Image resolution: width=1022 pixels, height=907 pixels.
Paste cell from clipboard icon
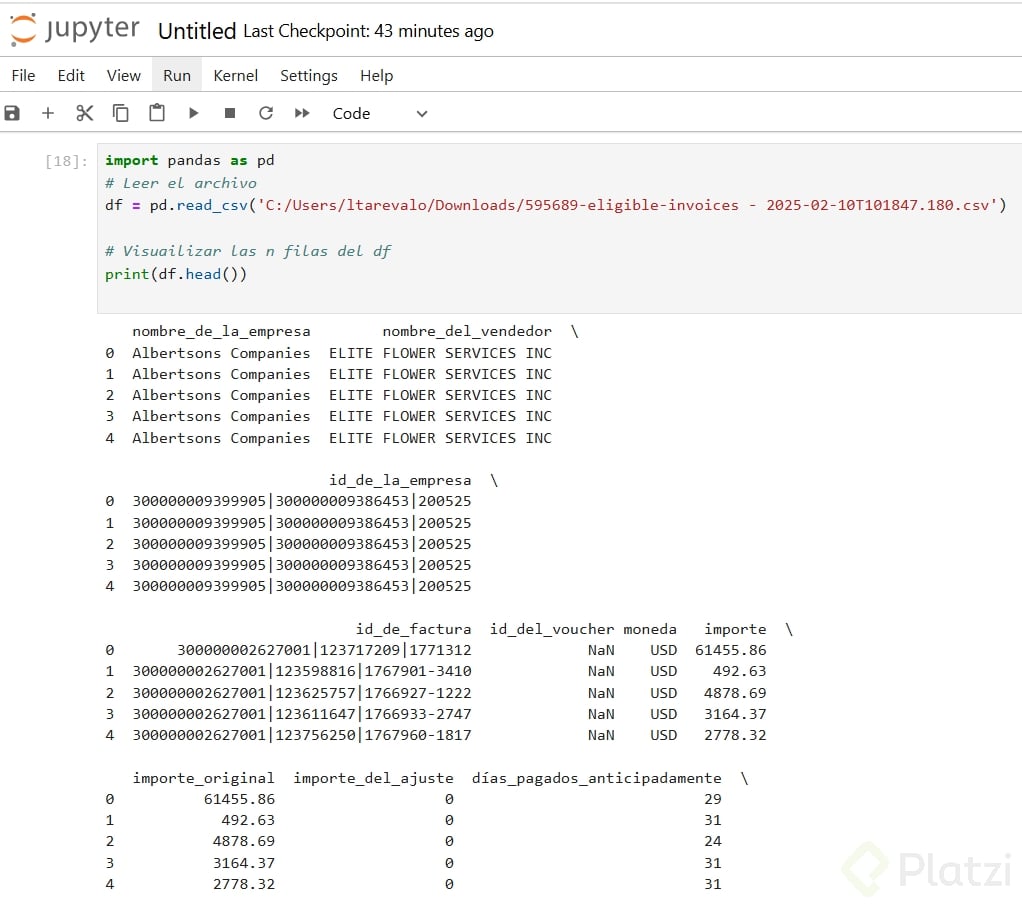tap(157, 114)
